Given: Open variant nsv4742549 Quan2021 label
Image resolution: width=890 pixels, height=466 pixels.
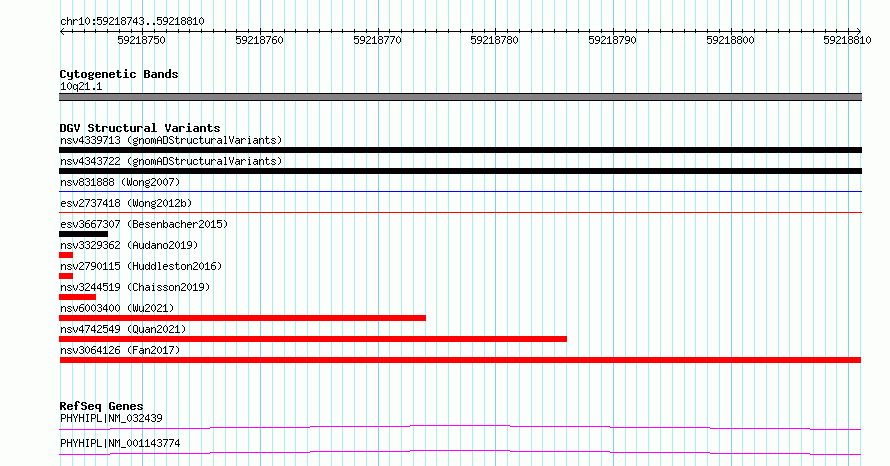Looking at the screenshot, I should [x=123, y=329].
